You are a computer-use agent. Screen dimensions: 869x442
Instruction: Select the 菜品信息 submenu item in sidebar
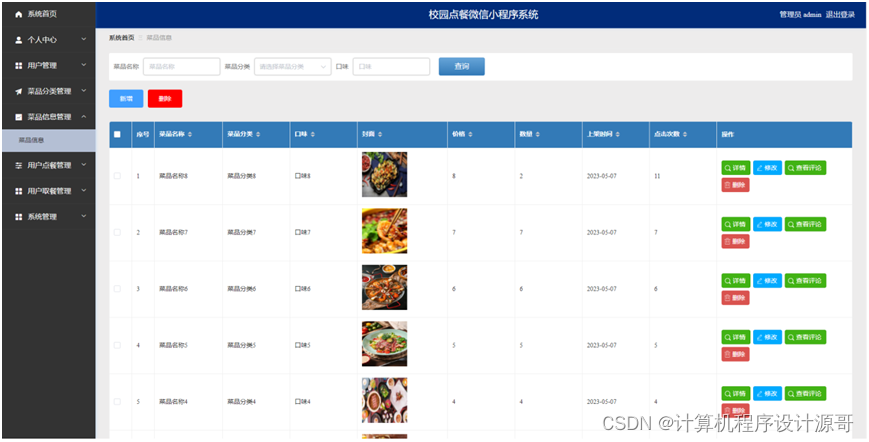(x=48, y=141)
